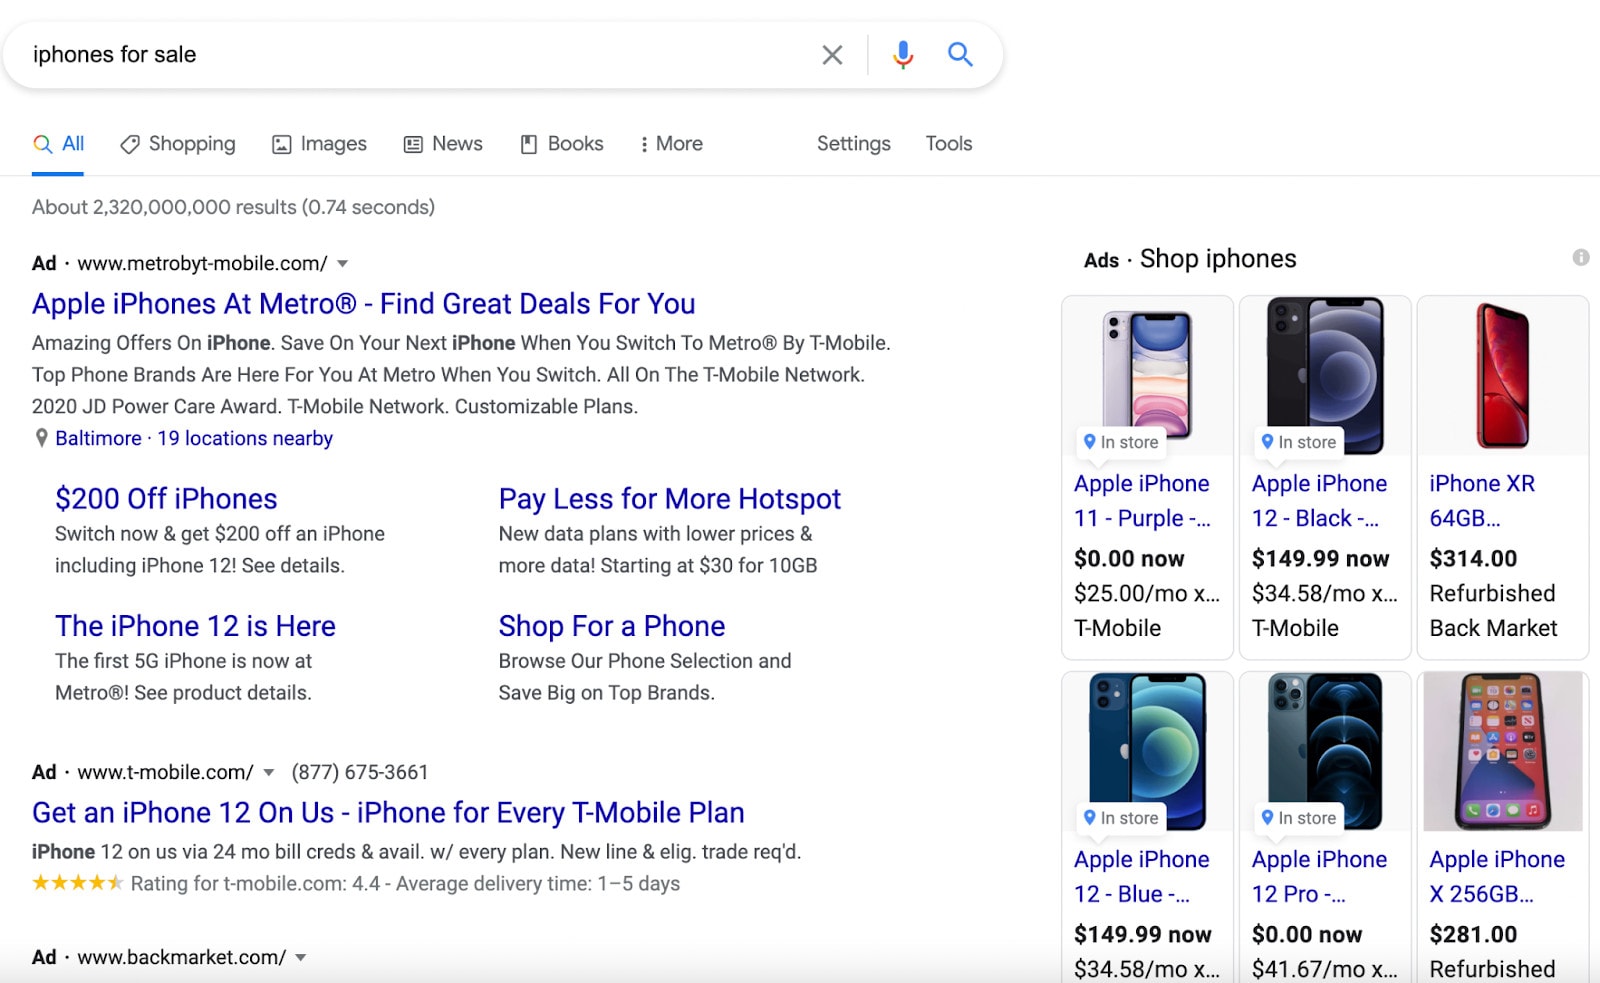Image resolution: width=1600 pixels, height=983 pixels.
Task: Click the location pin icon next to Baltimore
Action: tap(41, 438)
